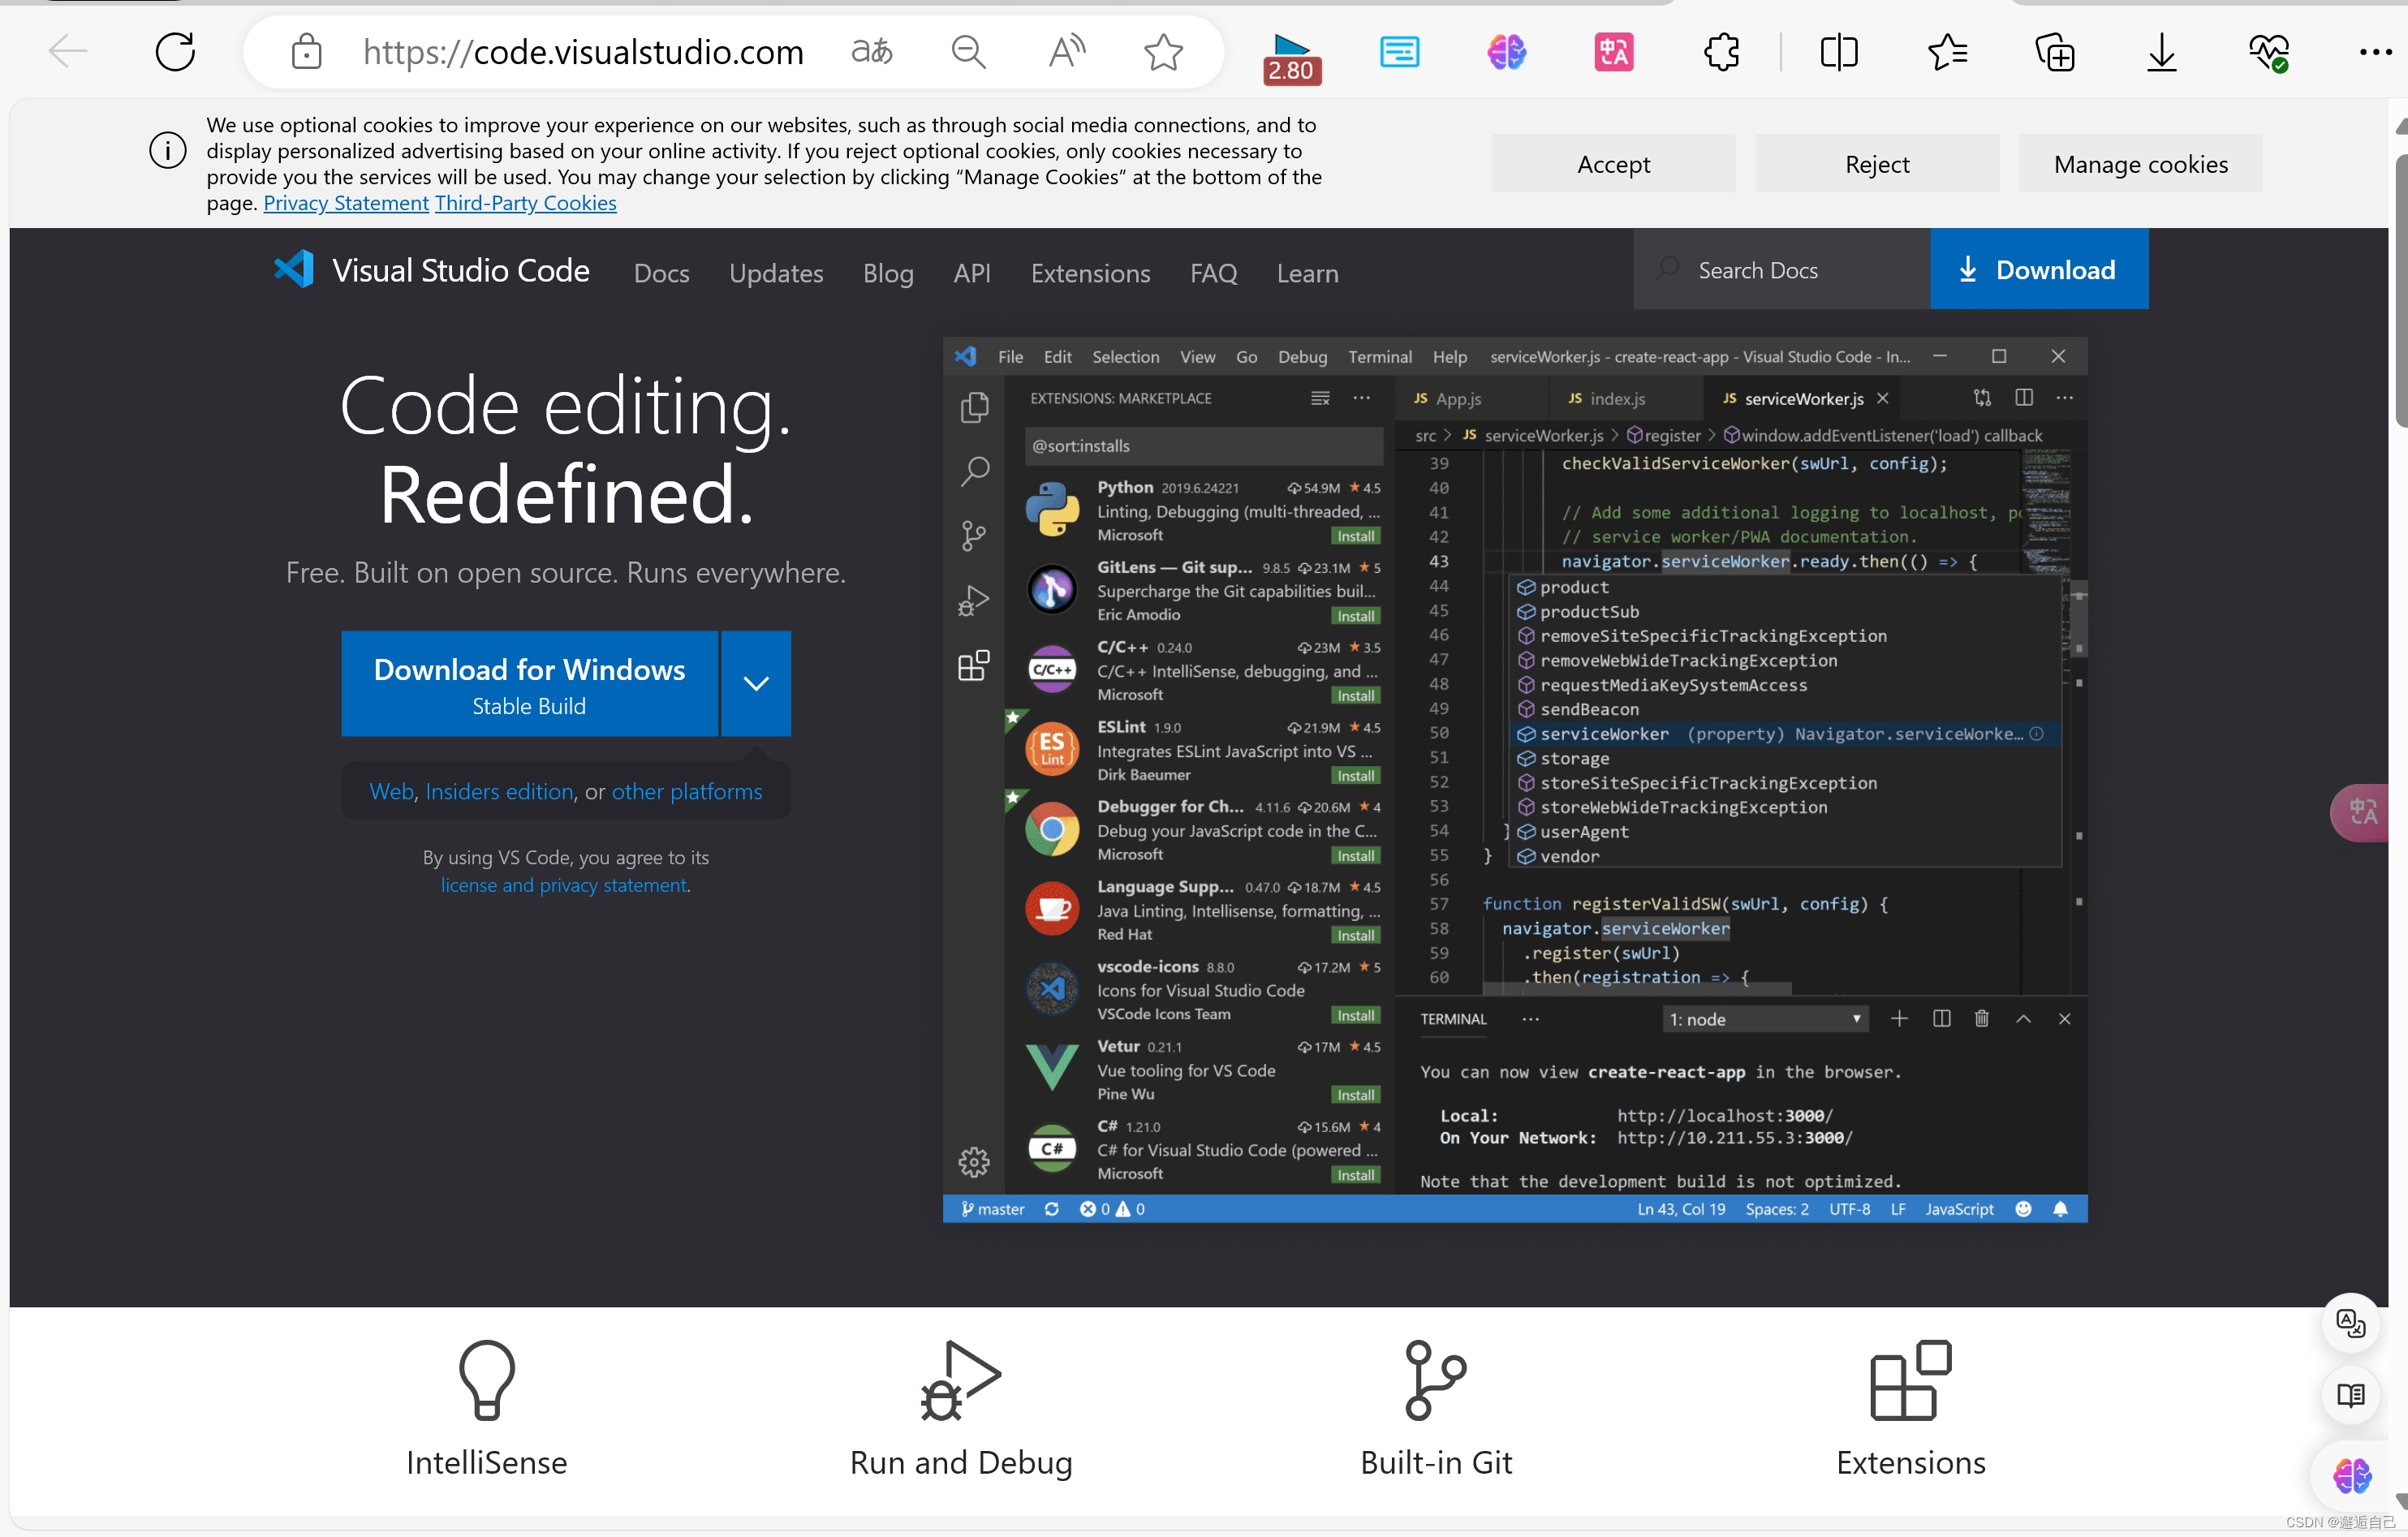Open the browser downloads icon
Screen dimensions: 2408x1537
(2161, 51)
